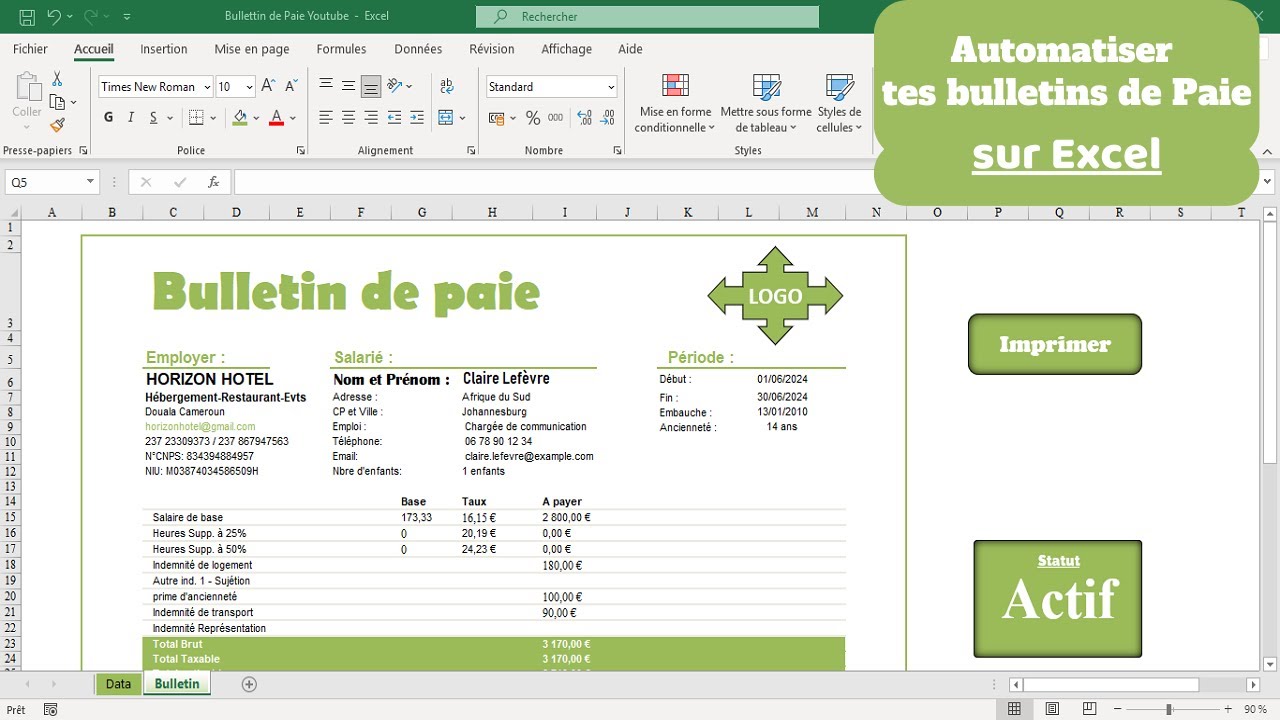Select the Format Painter brush icon

(57, 125)
